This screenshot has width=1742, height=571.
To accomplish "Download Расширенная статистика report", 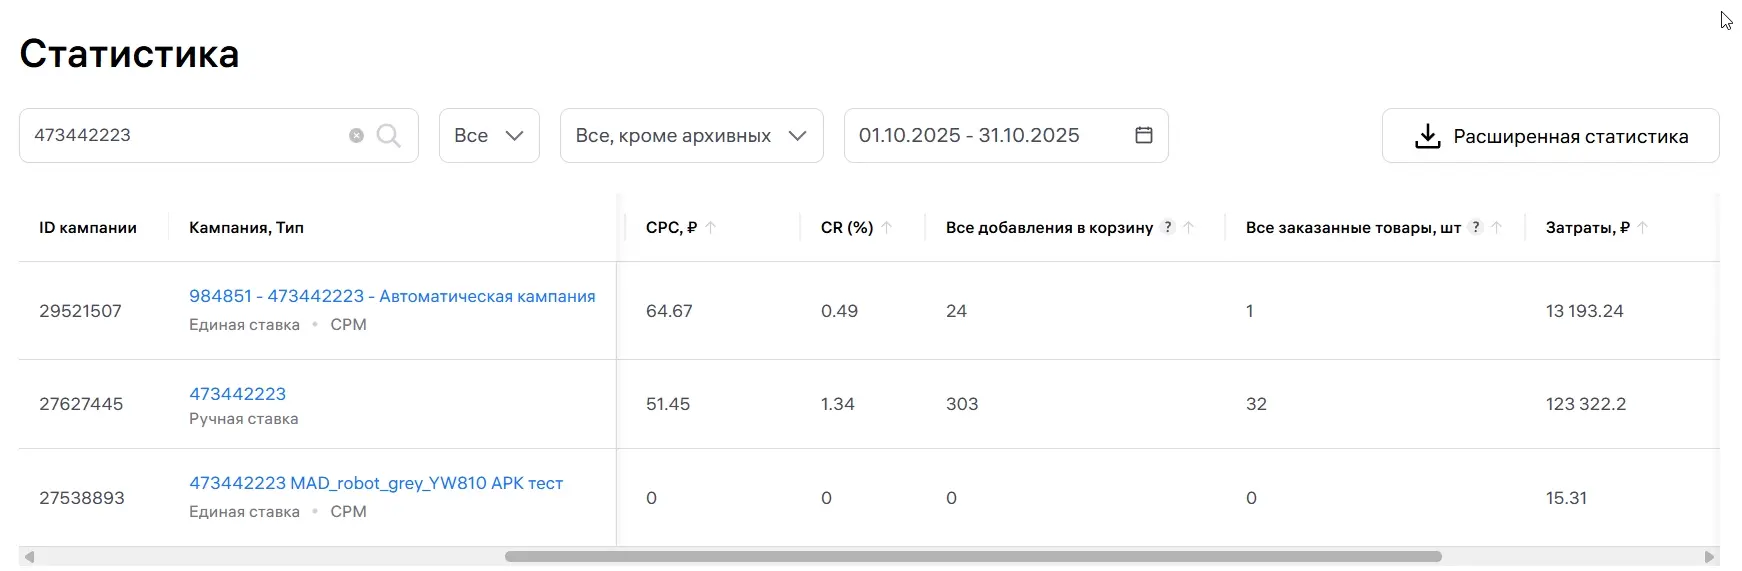I will pos(1550,136).
